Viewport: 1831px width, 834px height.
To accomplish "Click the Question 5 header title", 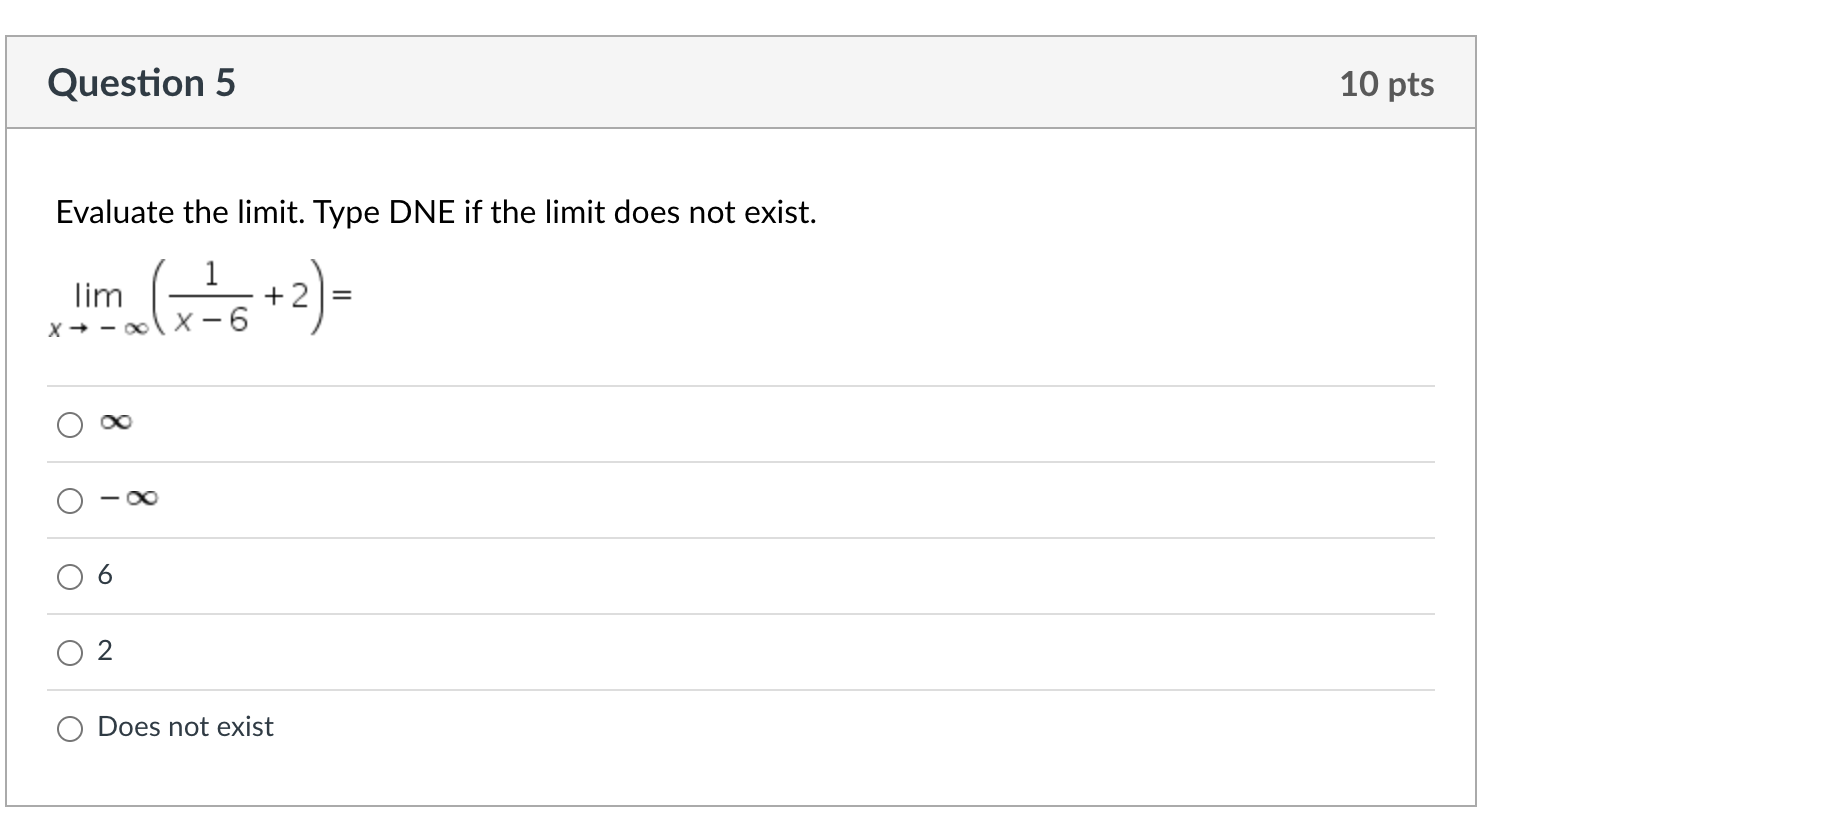I will pos(145,83).
